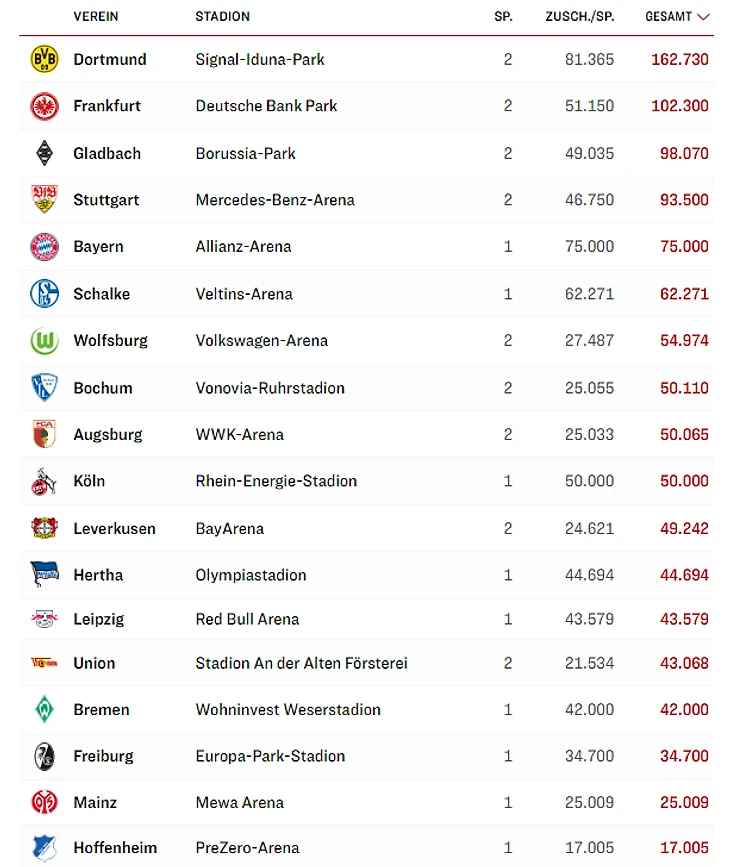730x867 pixels.
Task: Open the Stuttgart team link
Action: click(106, 200)
